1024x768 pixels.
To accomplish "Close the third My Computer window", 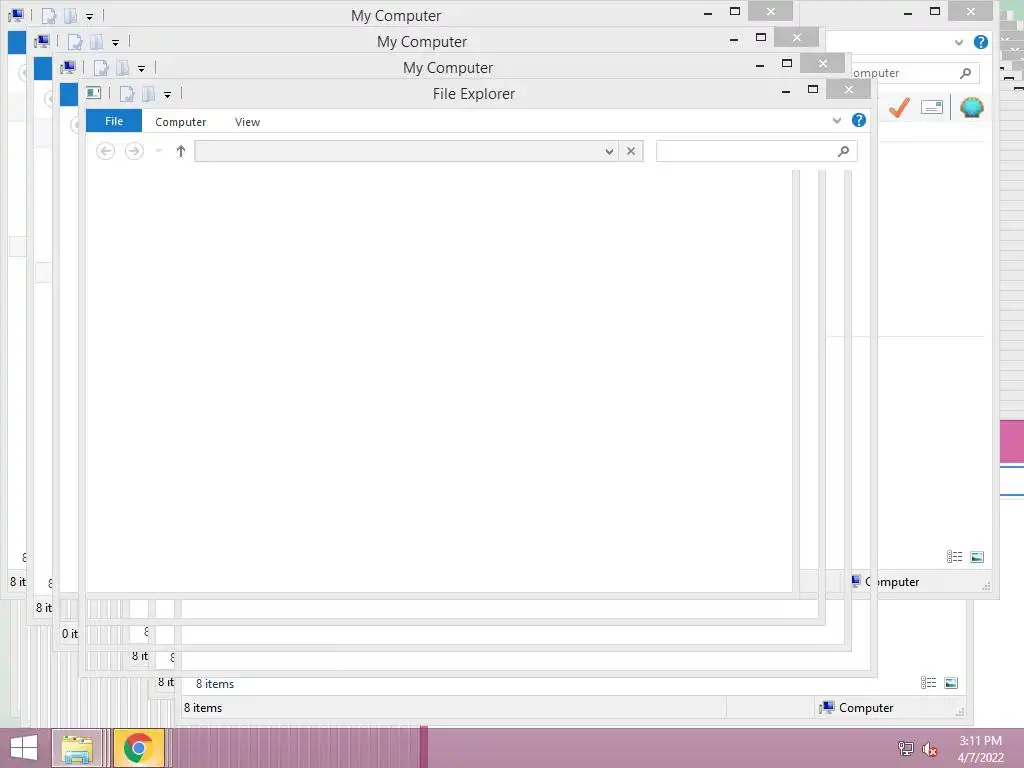I will point(822,63).
